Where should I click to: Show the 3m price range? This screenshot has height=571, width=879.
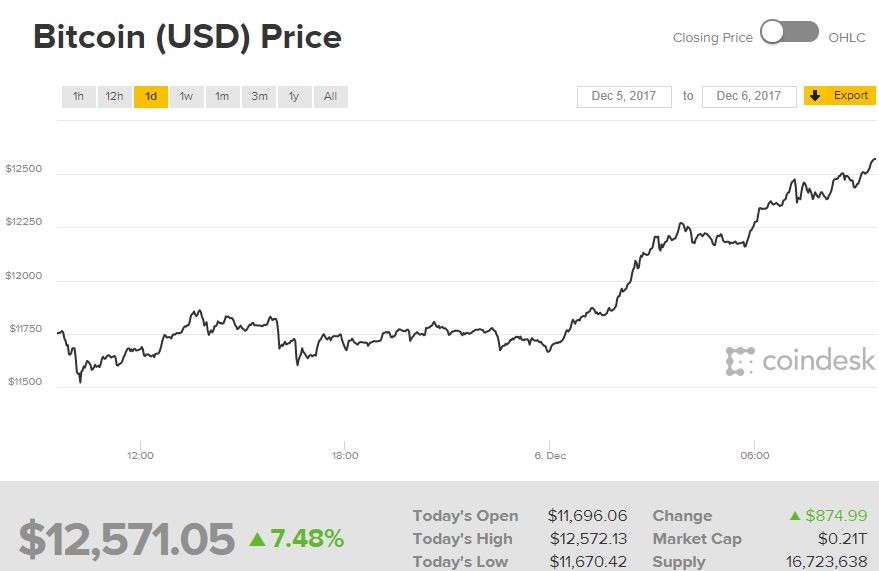click(259, 97)
